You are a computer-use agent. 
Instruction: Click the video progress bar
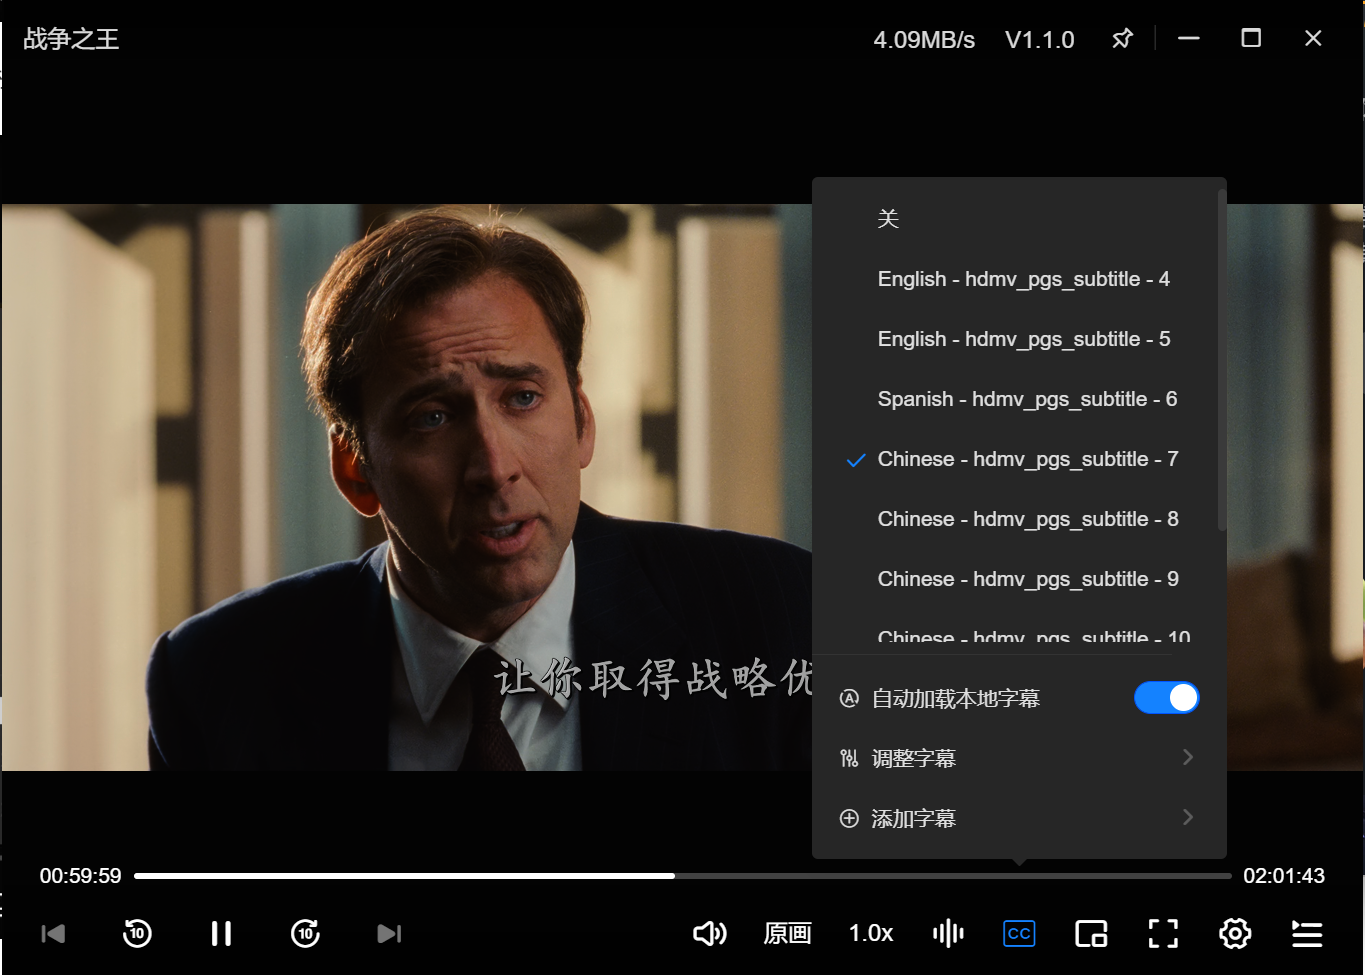click(x=682, y=876)
